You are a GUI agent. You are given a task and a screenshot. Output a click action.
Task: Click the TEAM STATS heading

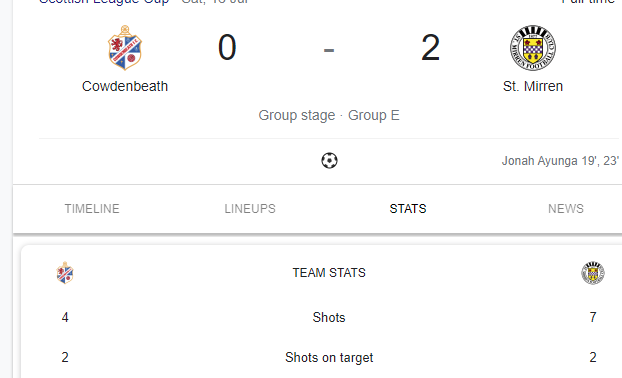(329, 273)
